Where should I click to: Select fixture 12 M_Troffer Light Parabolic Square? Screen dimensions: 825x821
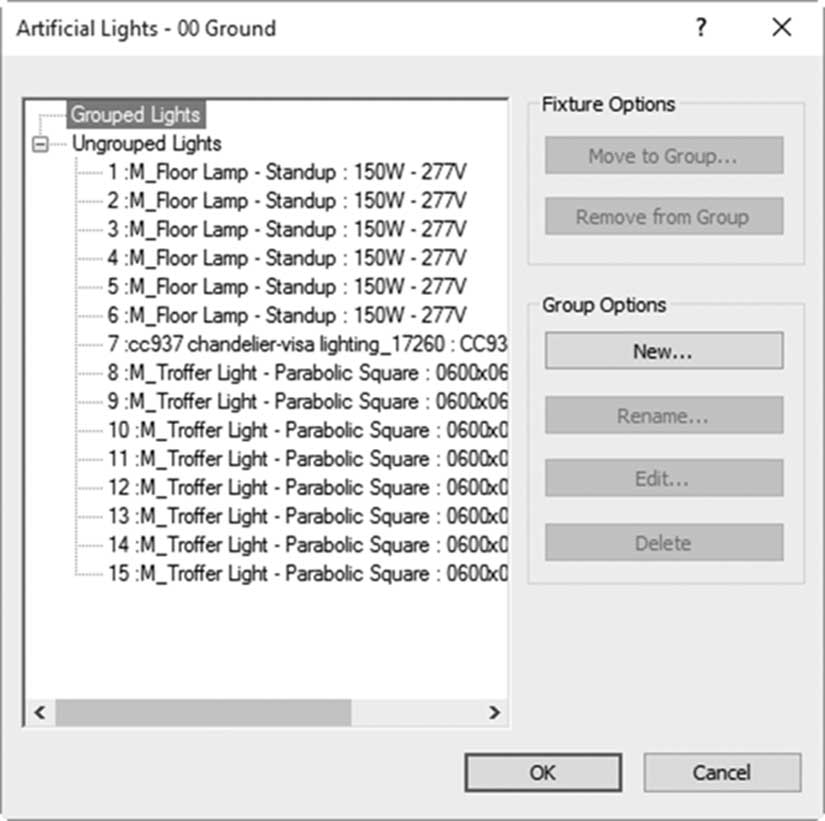point(307,487)
